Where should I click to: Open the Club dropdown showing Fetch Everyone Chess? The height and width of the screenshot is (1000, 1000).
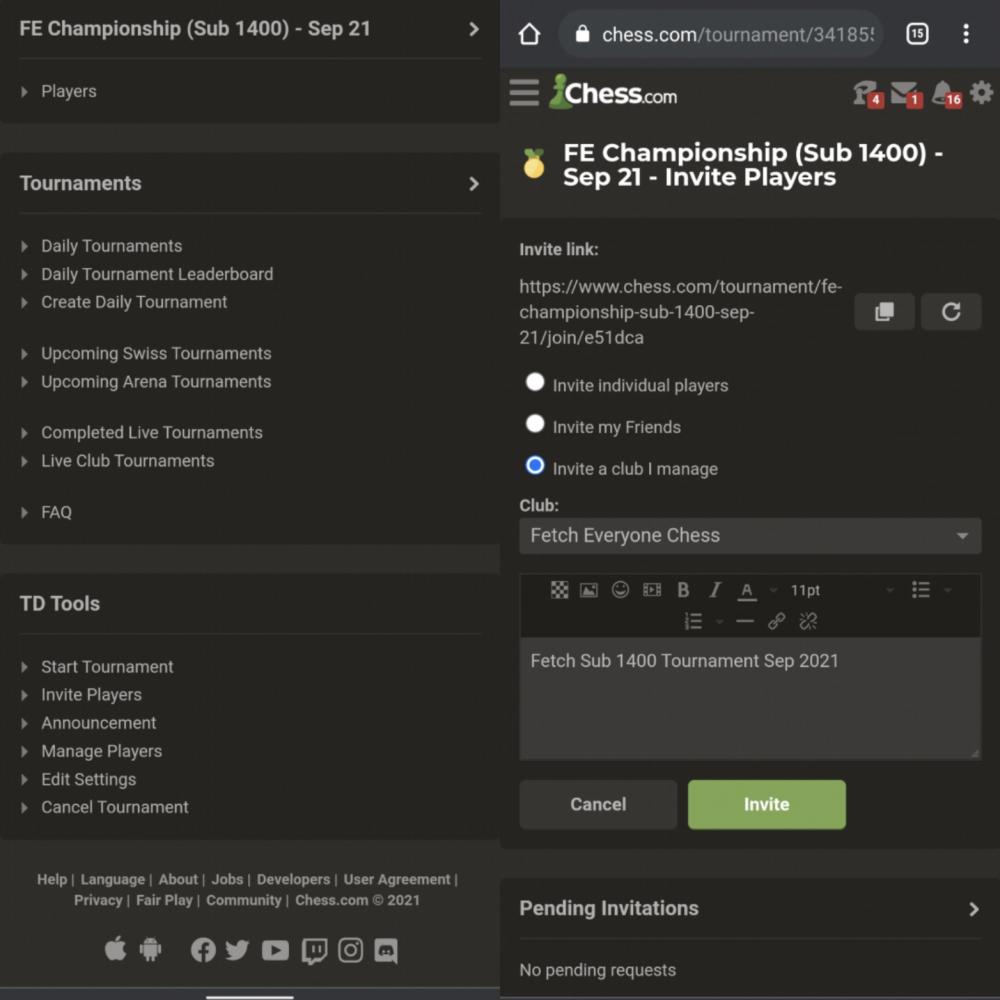(750, 536)
